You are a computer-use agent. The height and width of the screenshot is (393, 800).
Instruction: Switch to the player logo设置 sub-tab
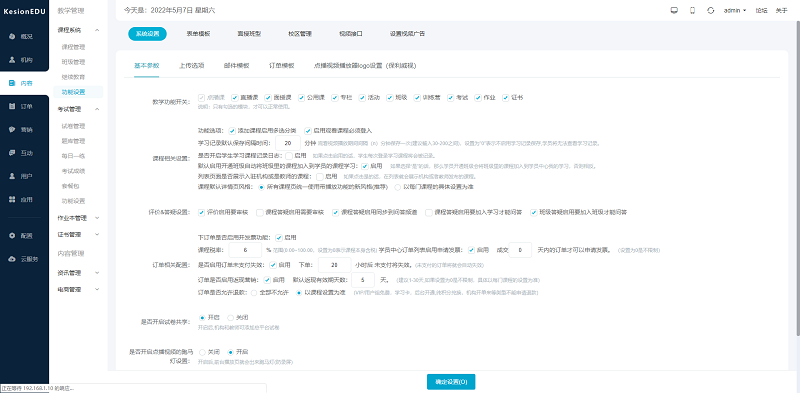pyautogui.click(x=366, y=65)
